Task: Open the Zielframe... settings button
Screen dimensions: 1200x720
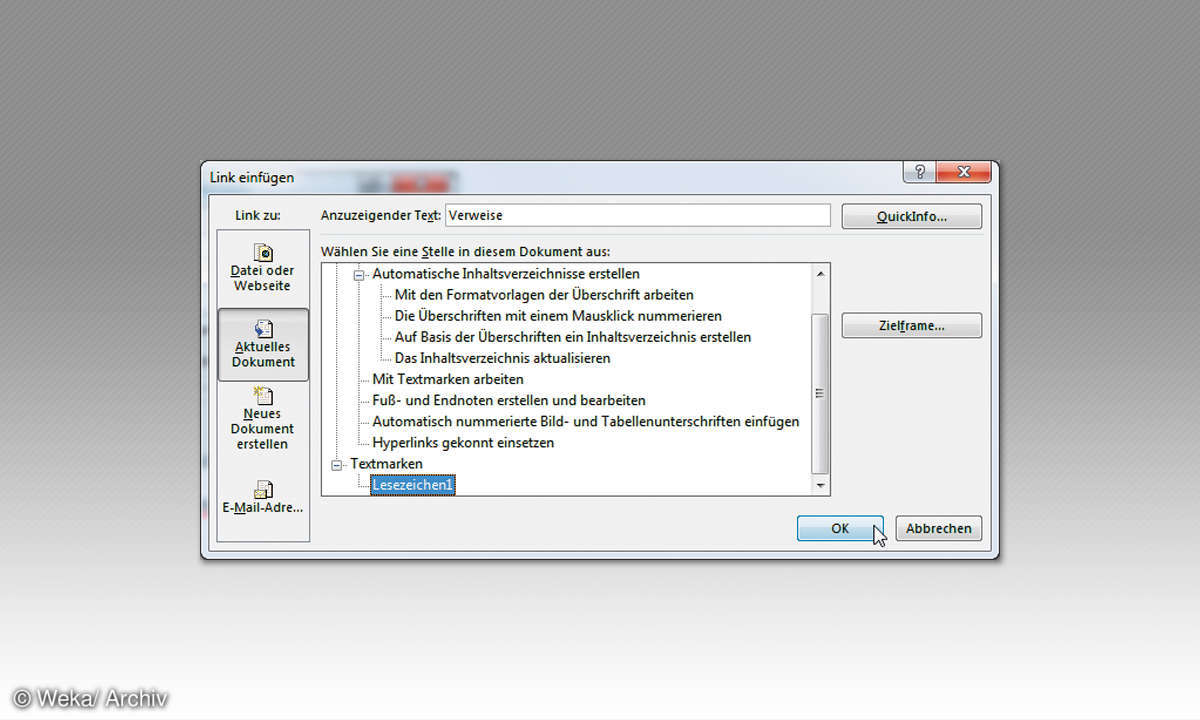Action: pos(911,326)
